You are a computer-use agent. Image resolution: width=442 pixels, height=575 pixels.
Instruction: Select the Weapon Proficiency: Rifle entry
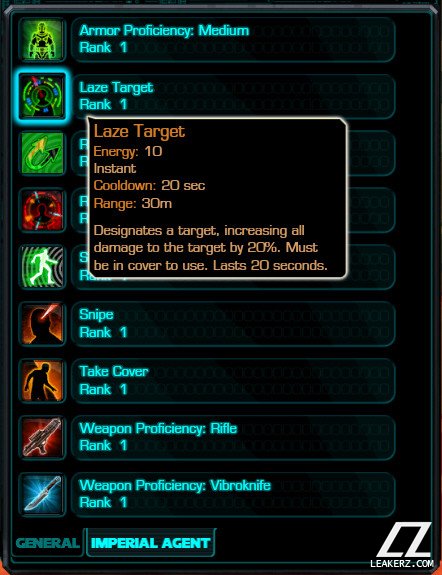coord(233,437)
